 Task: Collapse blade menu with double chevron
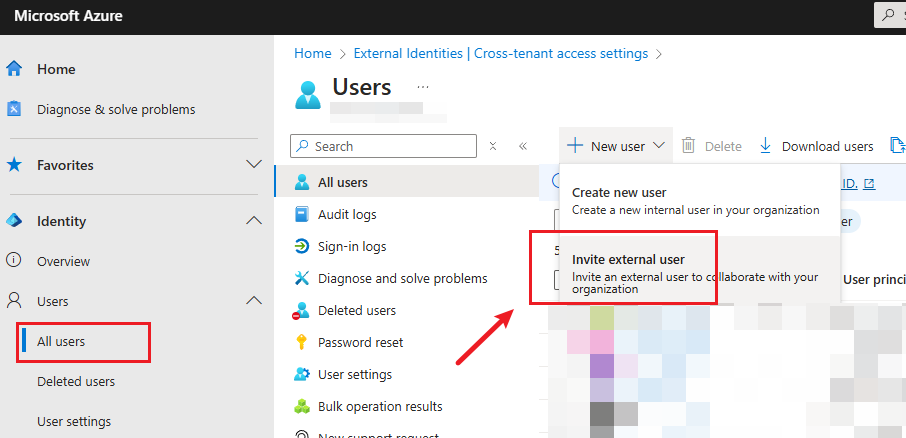pos(523,146)
